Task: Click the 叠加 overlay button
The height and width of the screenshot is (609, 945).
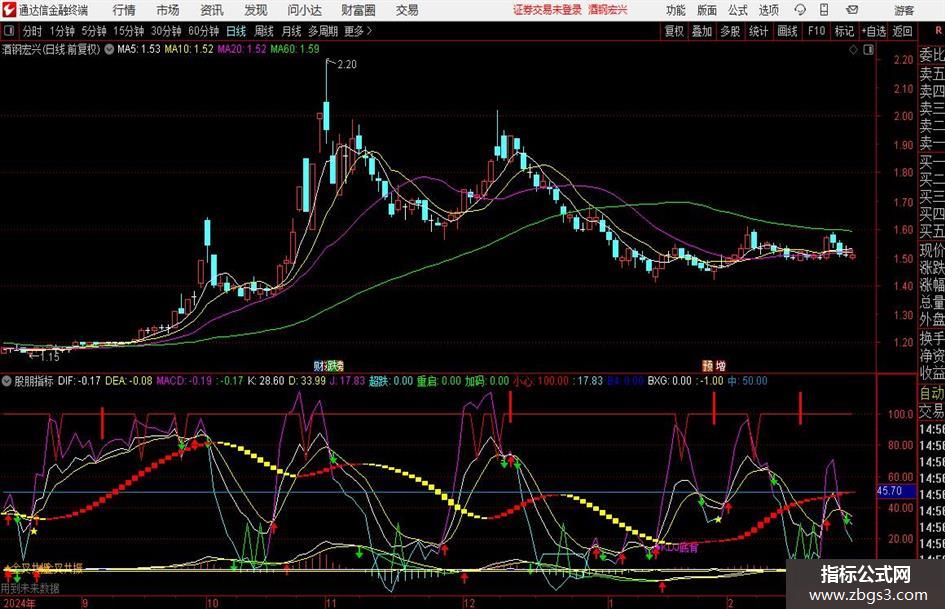Action: coord(702,31)
